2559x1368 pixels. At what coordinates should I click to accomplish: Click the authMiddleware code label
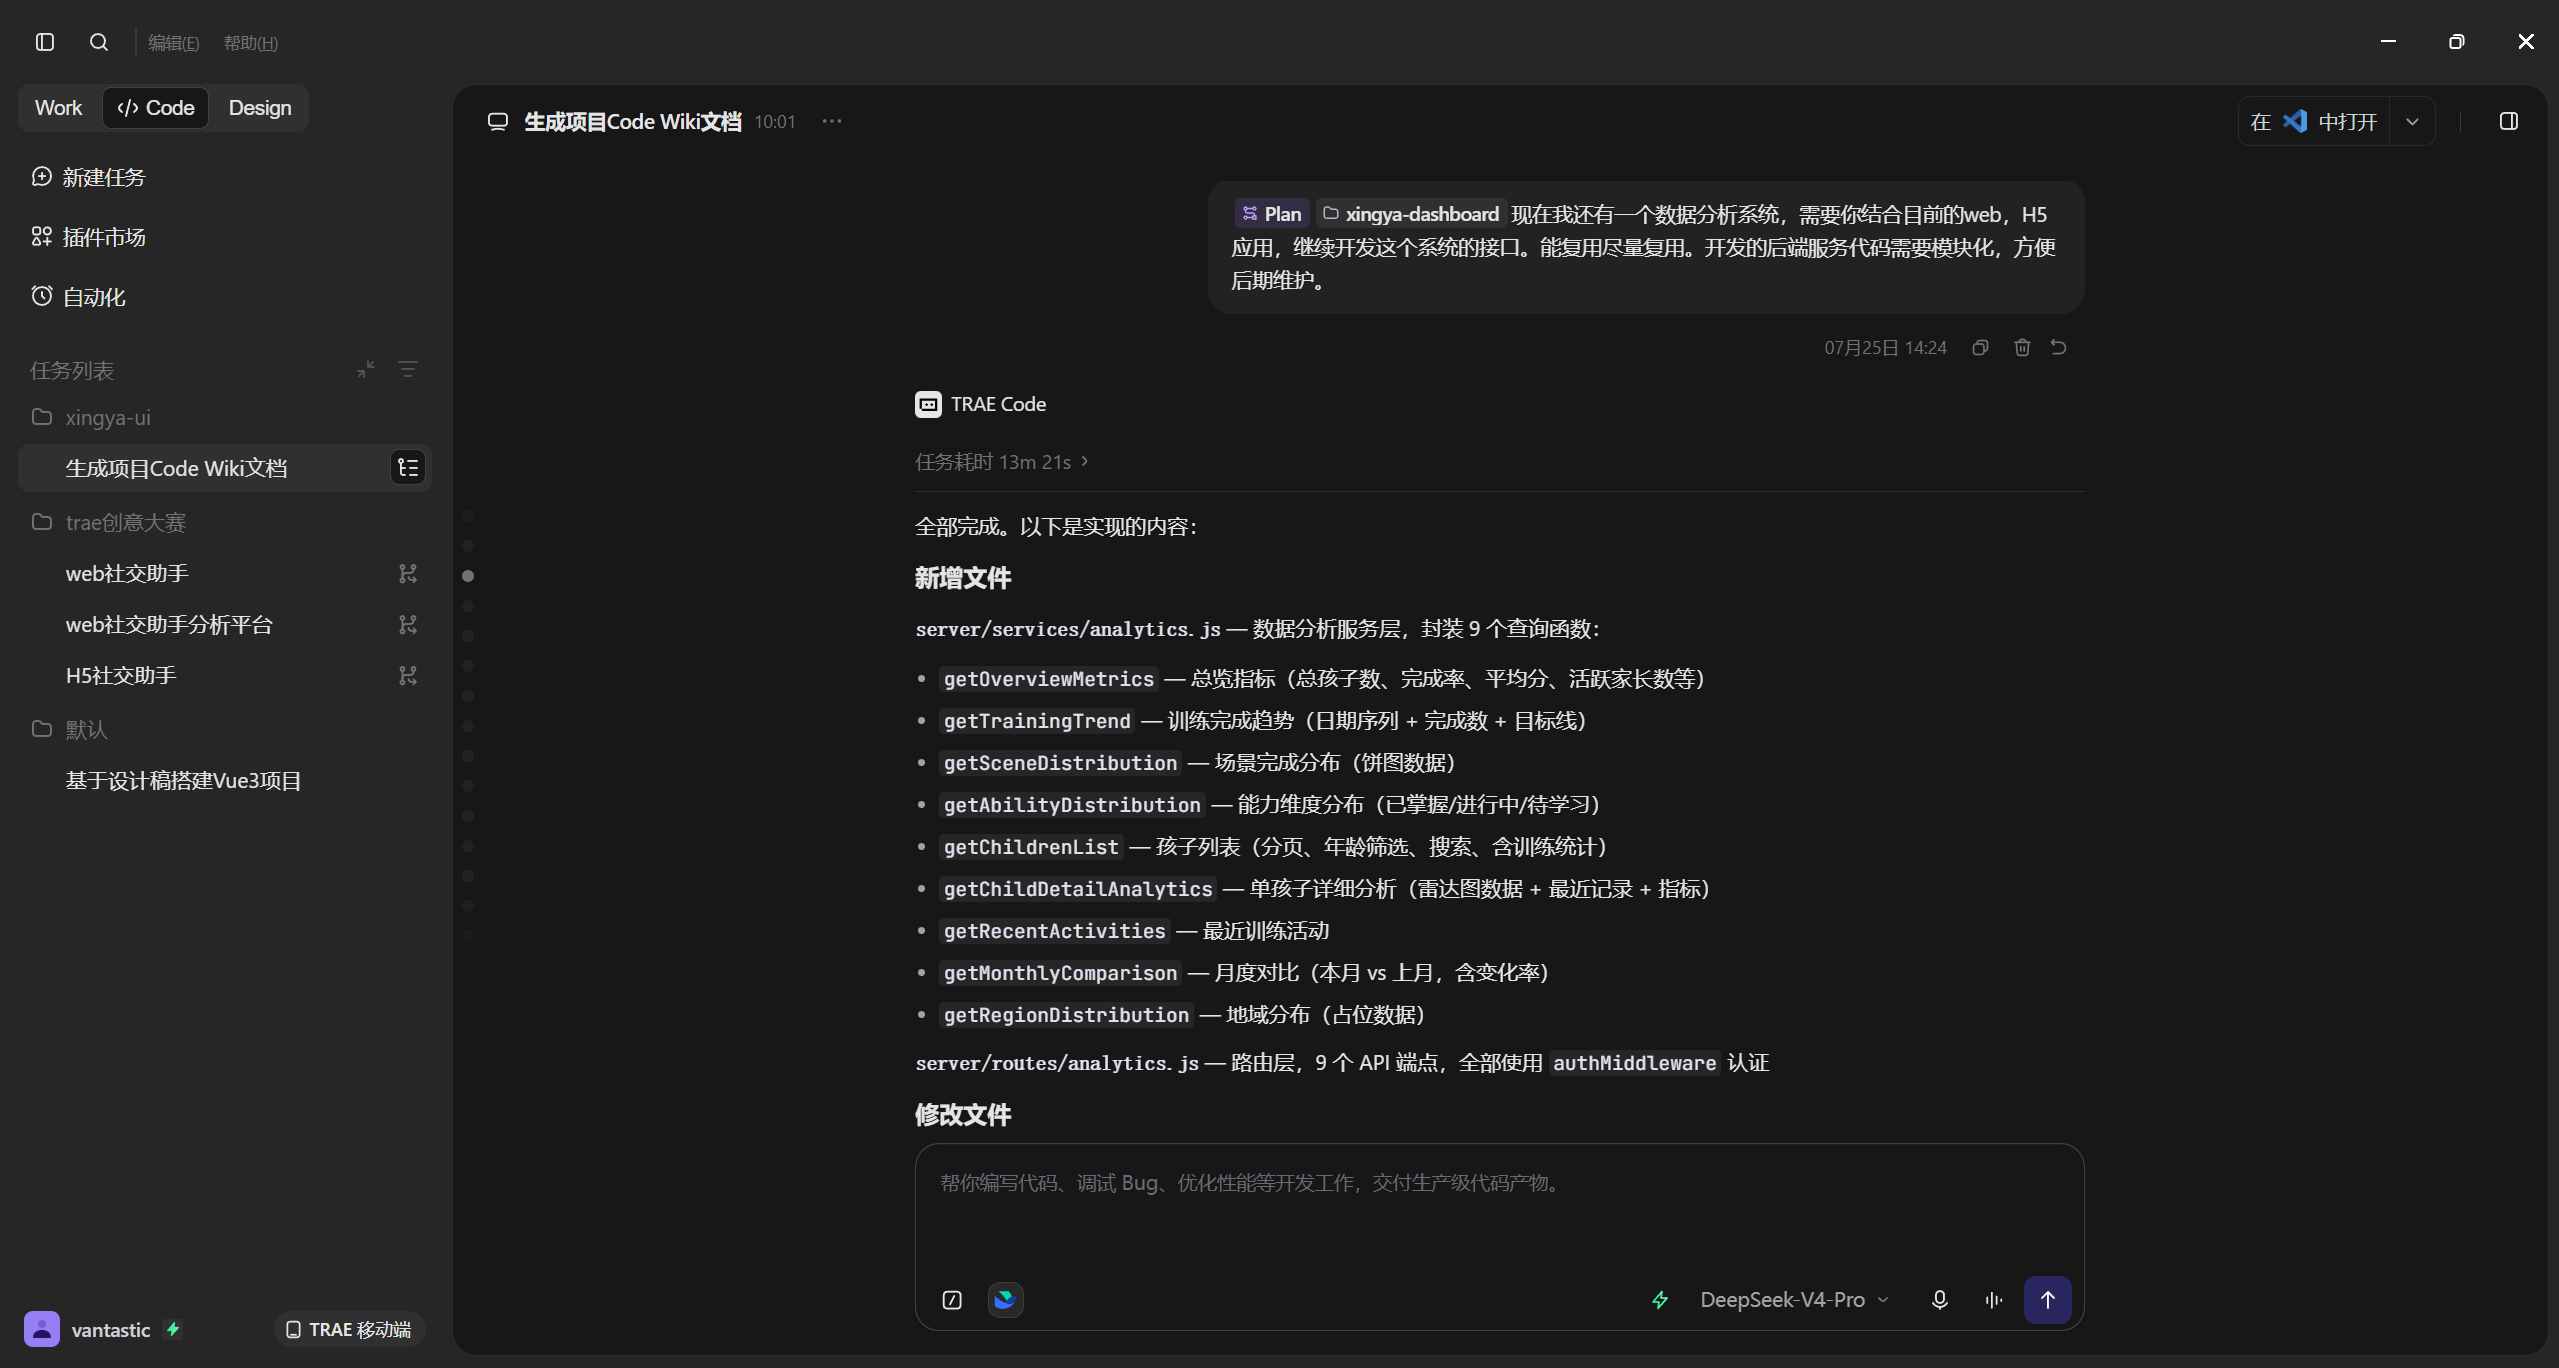coord(1634,1063)
